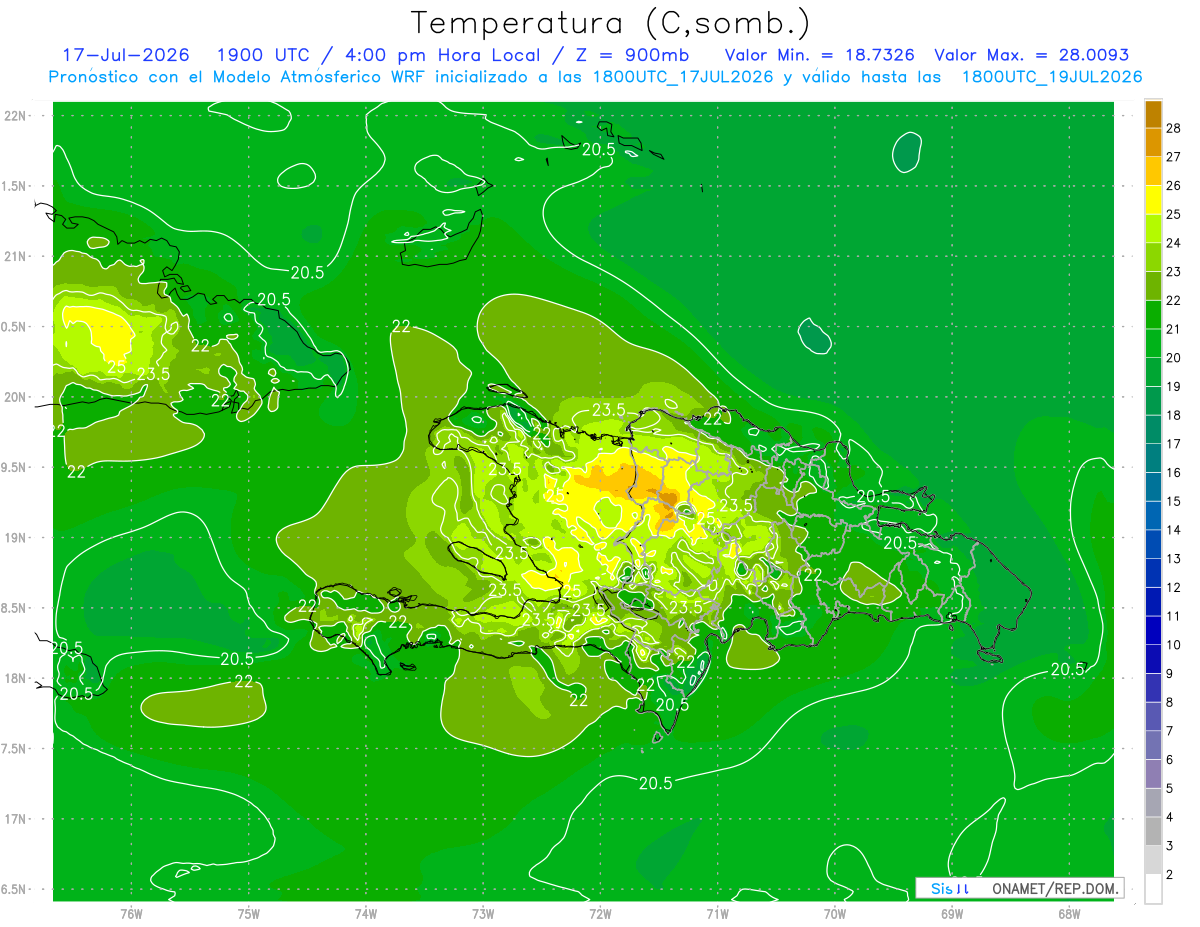Click the "21" label on the color scale
The height and width of the screenshot is (927, 1200).
[1174, 329]
